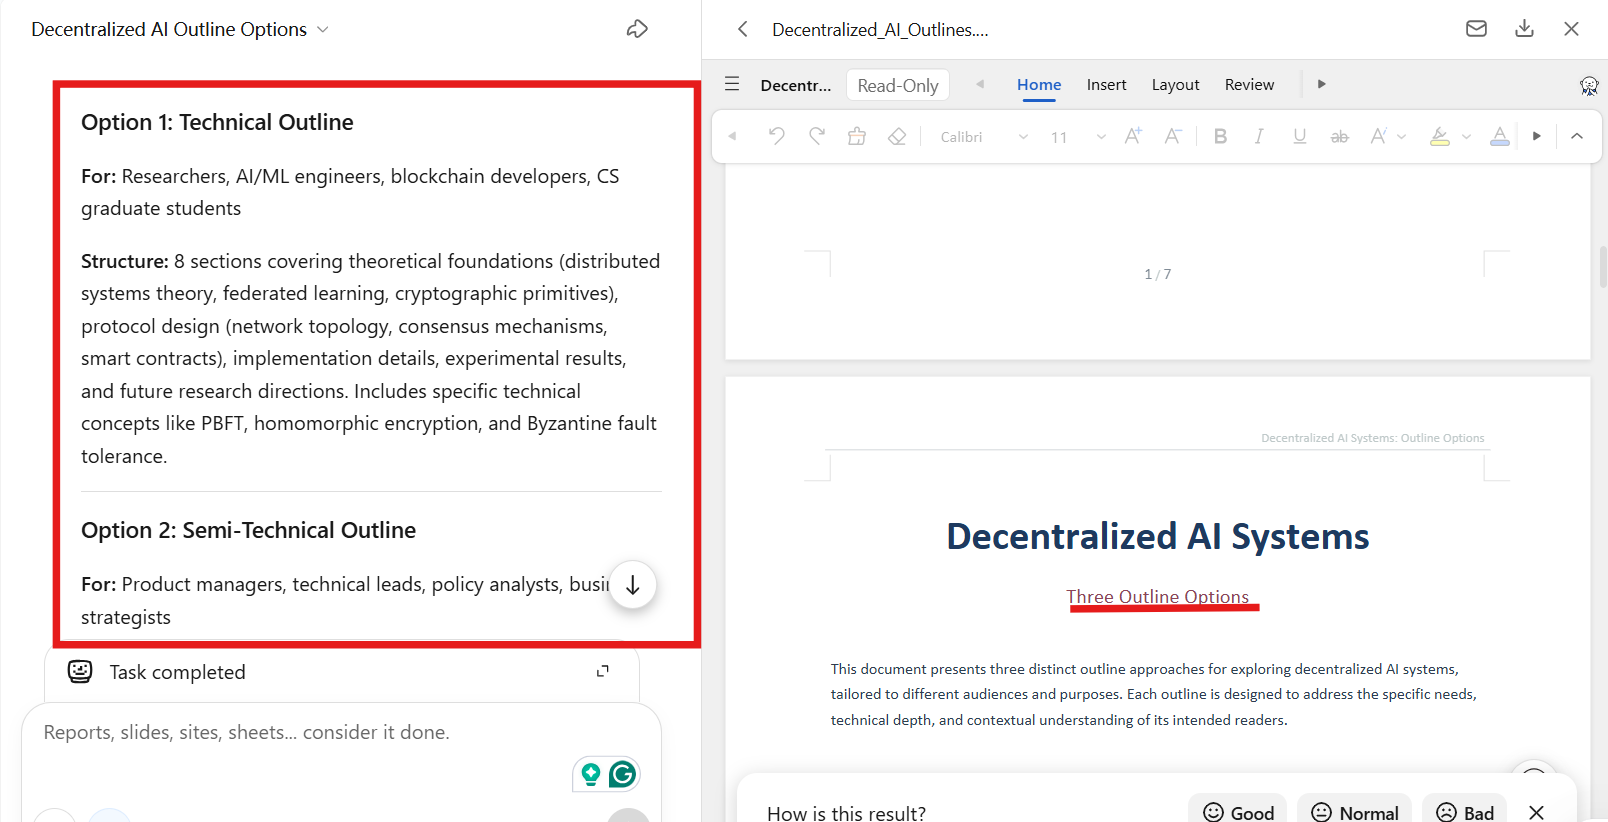
Task: Send document via the envelope icon
Action: [1476, 29]
